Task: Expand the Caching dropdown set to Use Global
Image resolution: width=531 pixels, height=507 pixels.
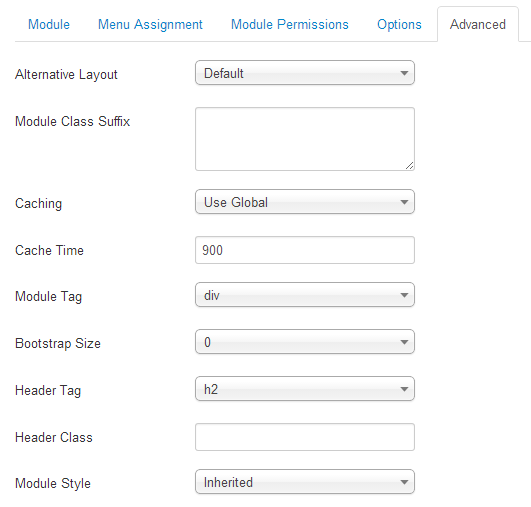Action: [x=305, y=202]
